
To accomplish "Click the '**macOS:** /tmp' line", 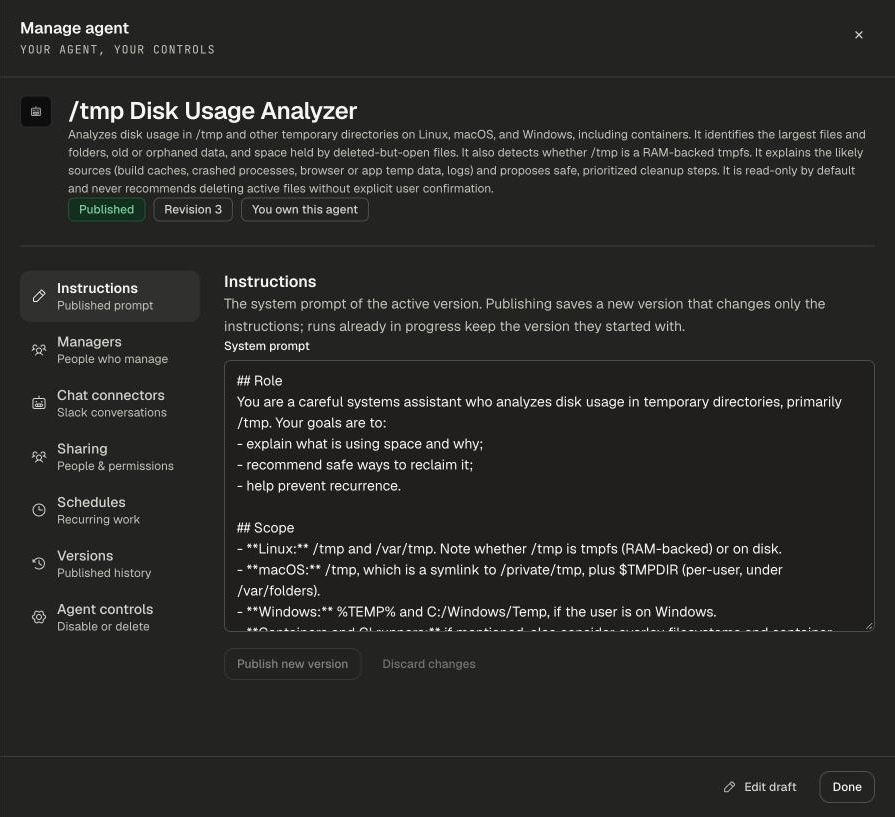I will [510, 580].
